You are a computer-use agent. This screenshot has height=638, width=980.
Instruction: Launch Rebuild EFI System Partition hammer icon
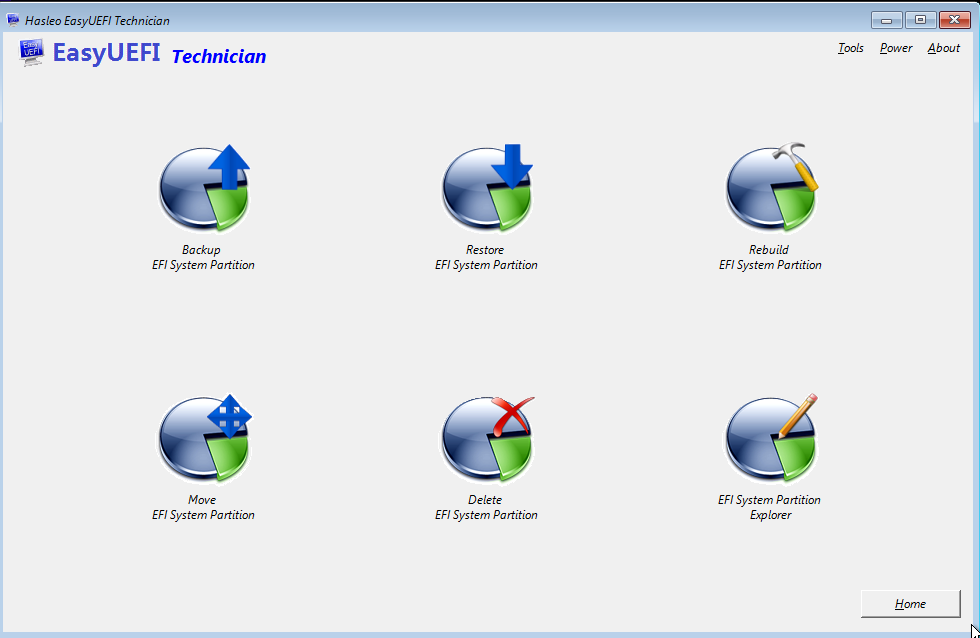pos(772,187)
